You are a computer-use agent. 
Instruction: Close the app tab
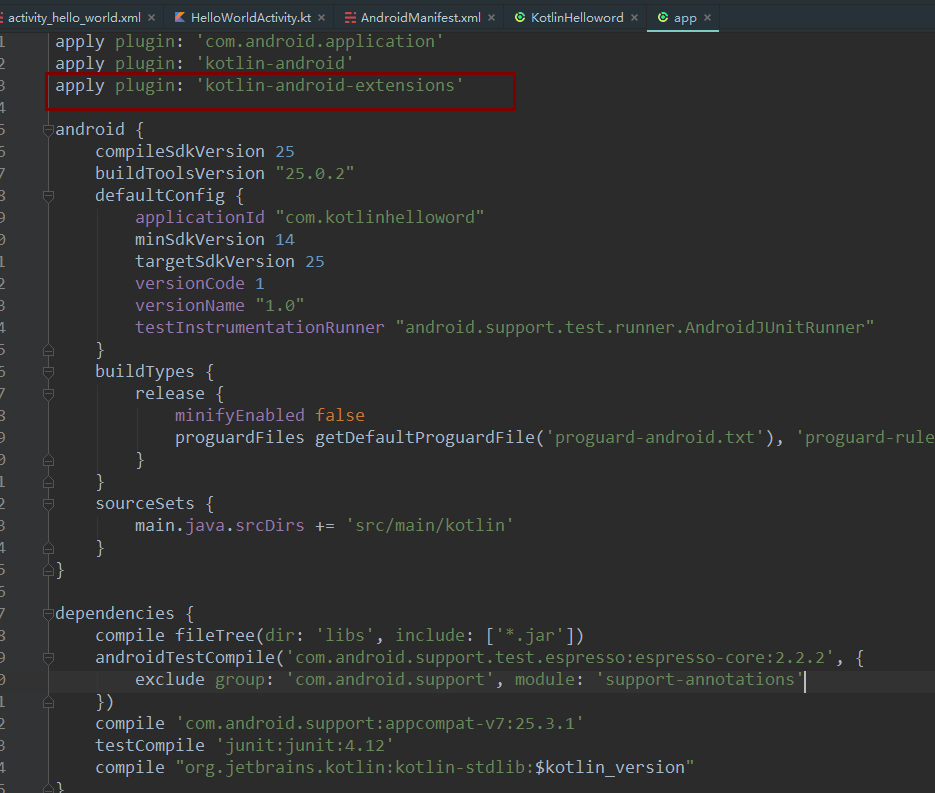click(x=708, y=18)
